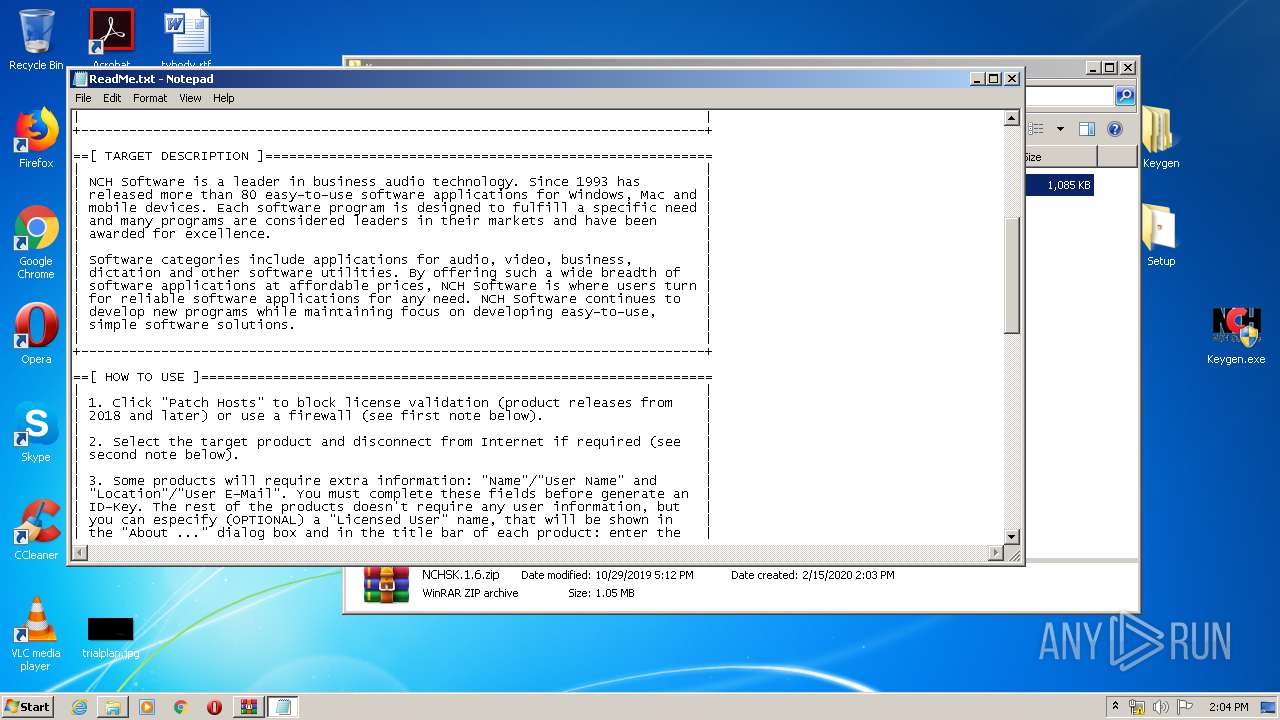Open Explorer help question mark icon
Viewport: 1280px width, 720px height.
[x=1115, y=129]
